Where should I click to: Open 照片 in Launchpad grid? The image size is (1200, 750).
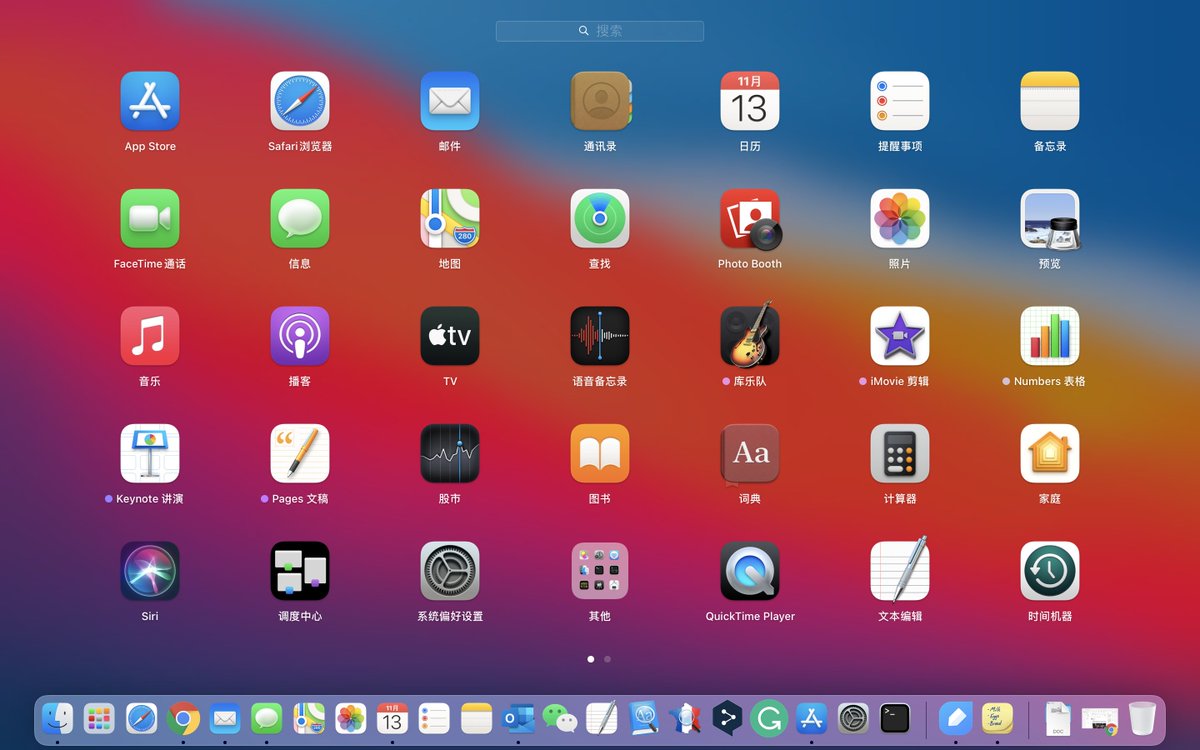point(900,218)
